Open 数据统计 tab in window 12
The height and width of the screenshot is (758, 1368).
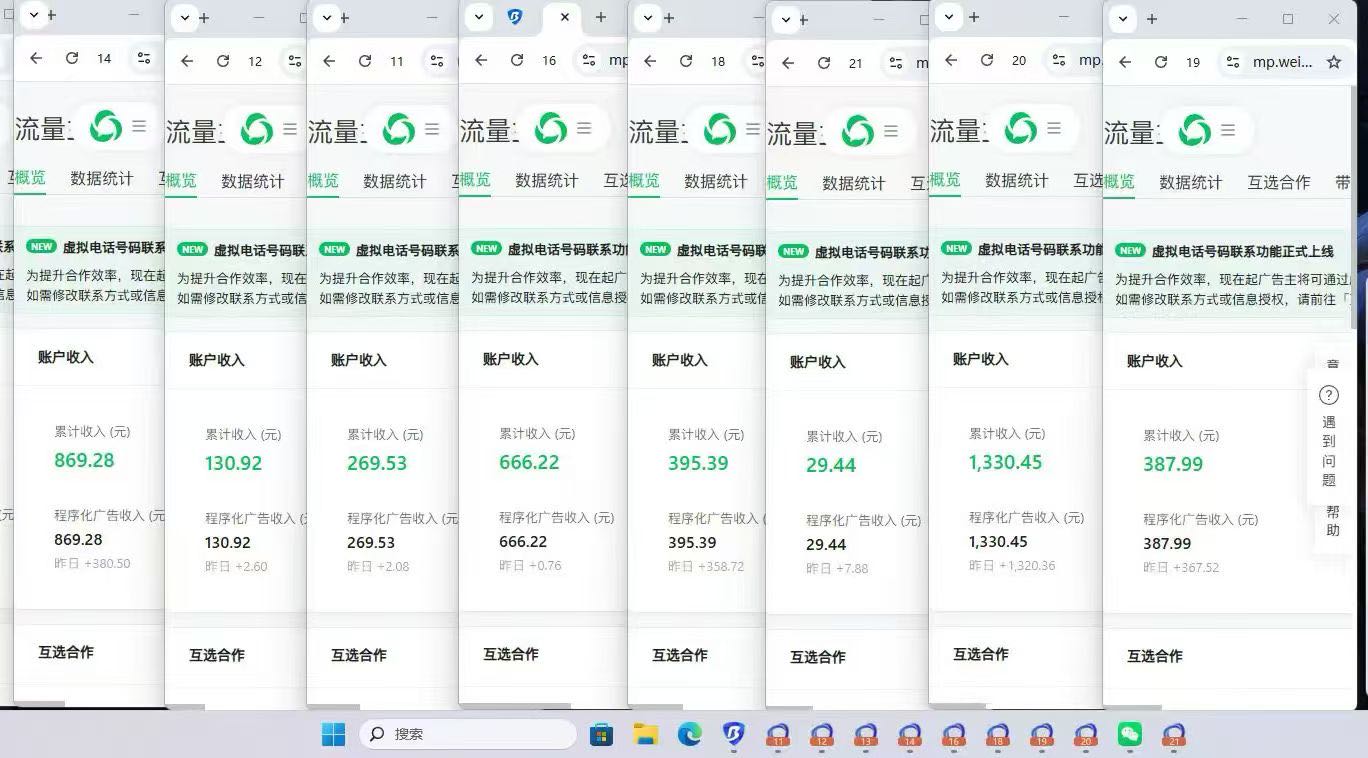coord(252,181)
